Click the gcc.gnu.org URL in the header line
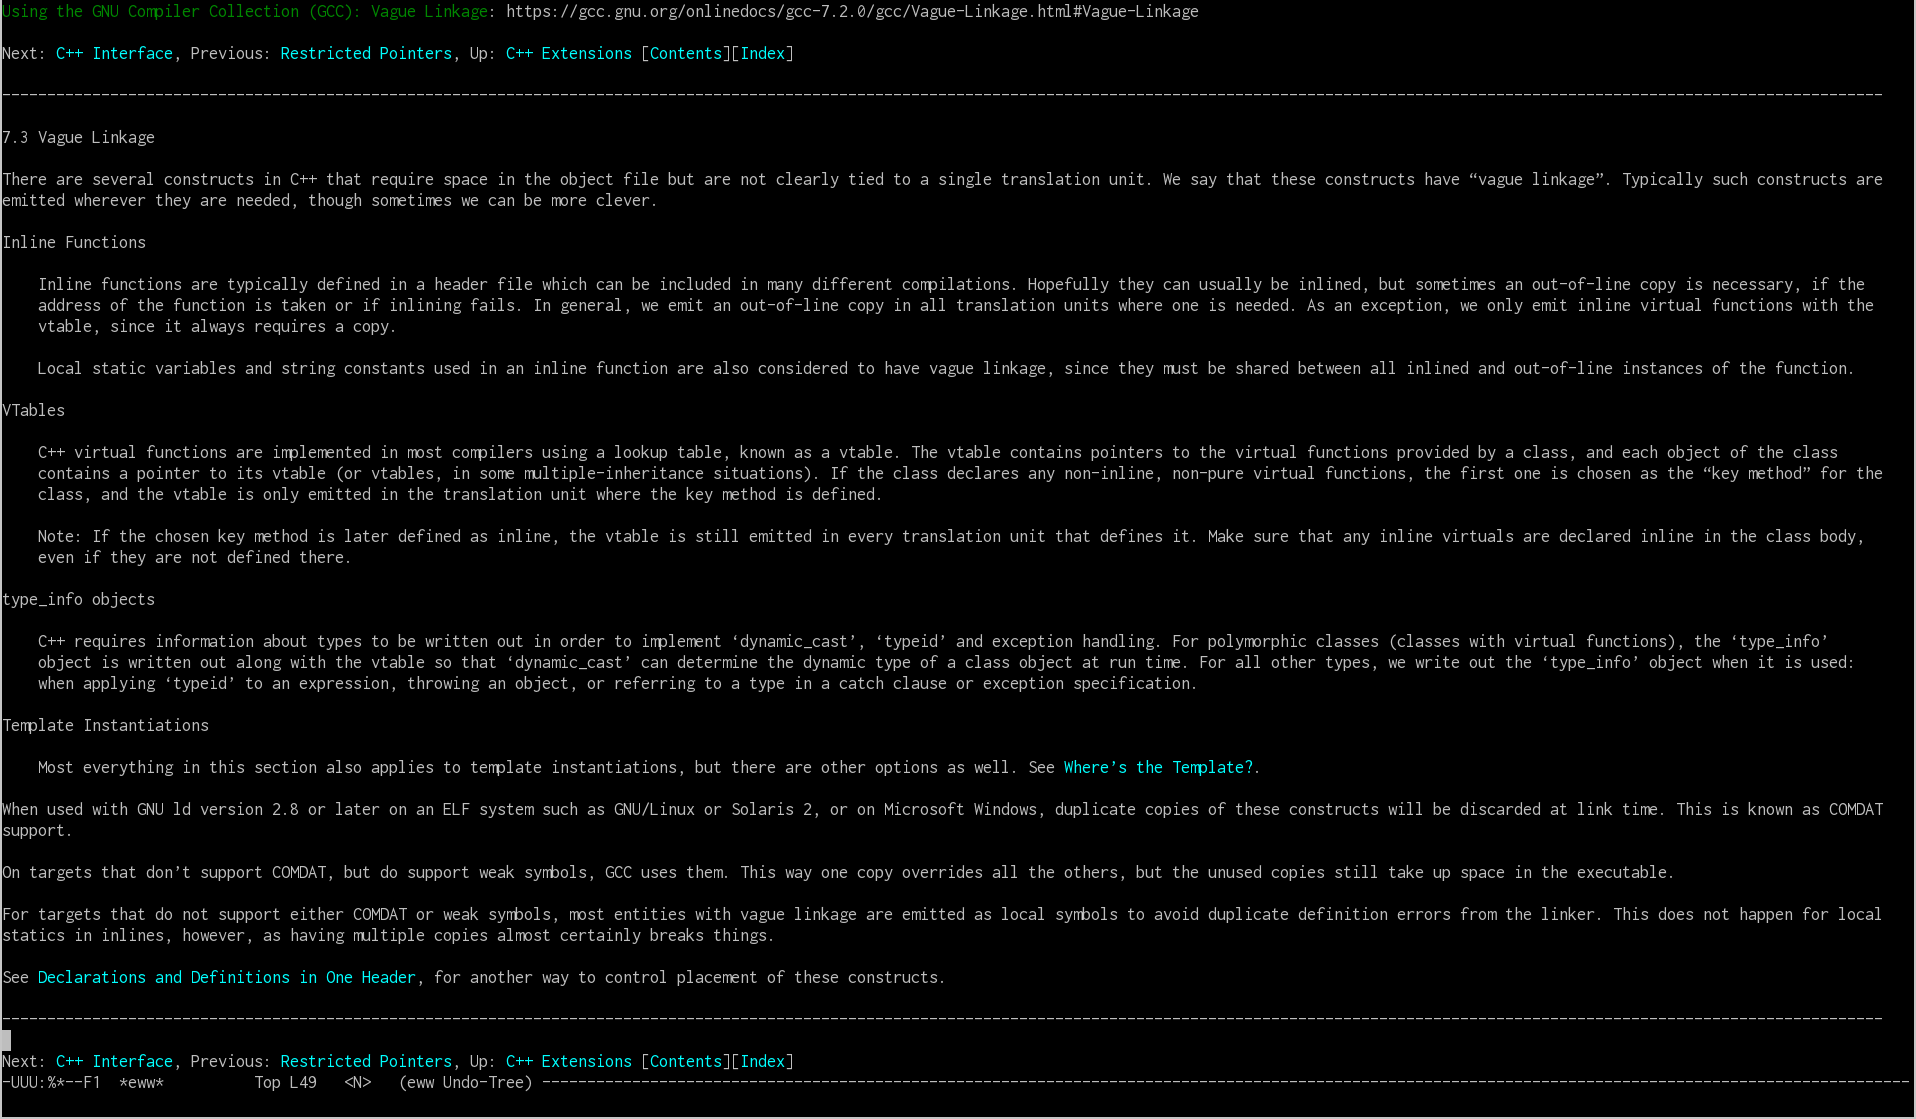The height and width of the screenshot is (1119, 1916). (852, 11)
